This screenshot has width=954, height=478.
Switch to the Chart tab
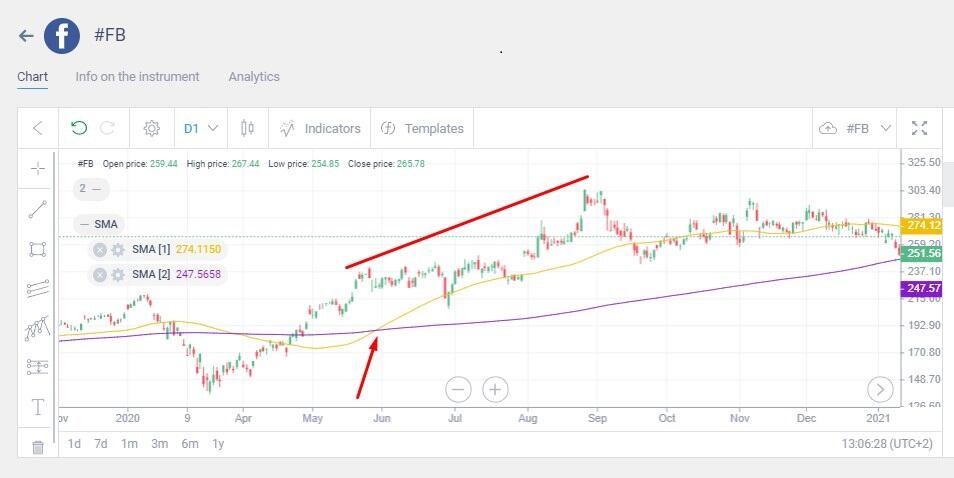coord(33,77)
